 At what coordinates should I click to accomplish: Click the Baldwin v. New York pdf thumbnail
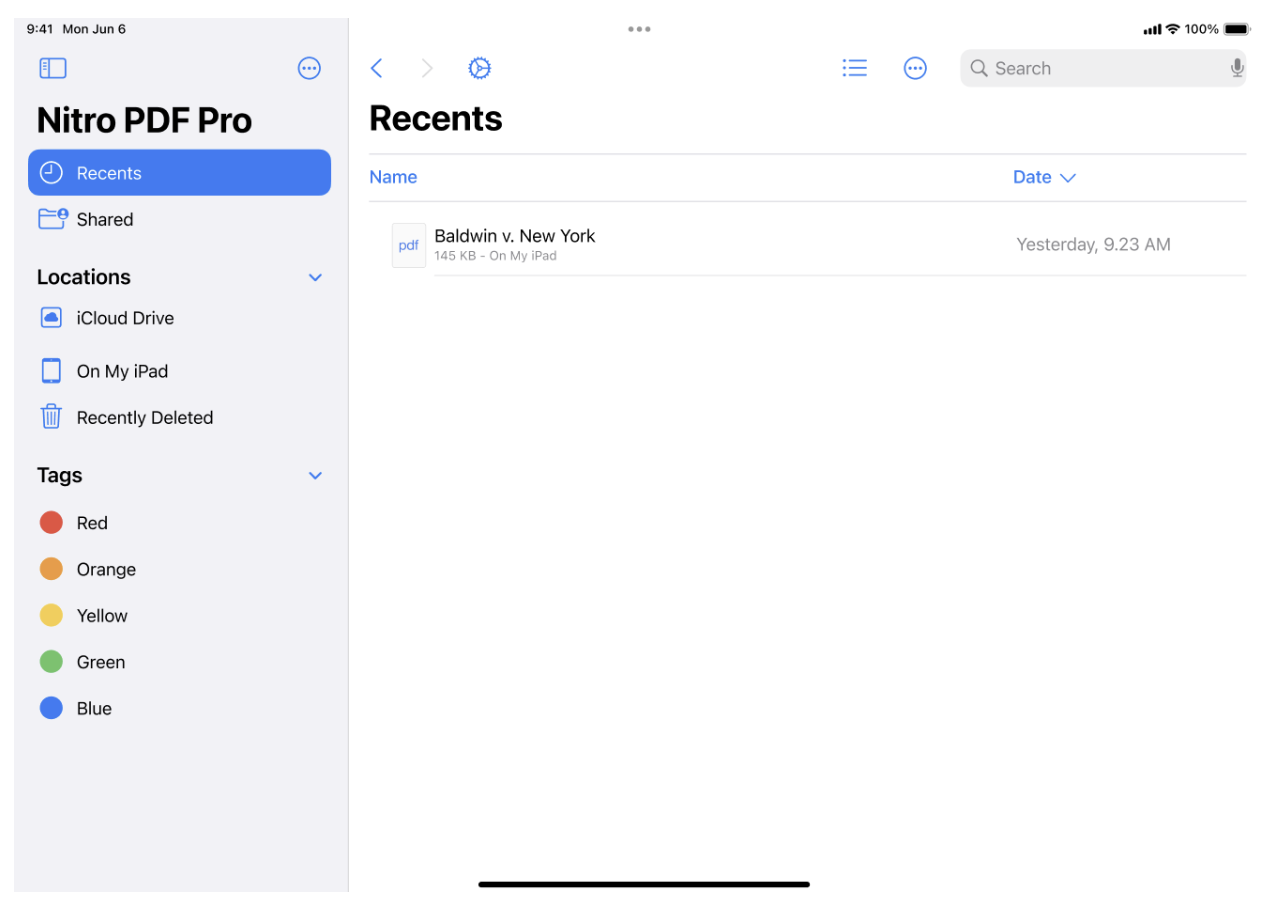(409, 245)
